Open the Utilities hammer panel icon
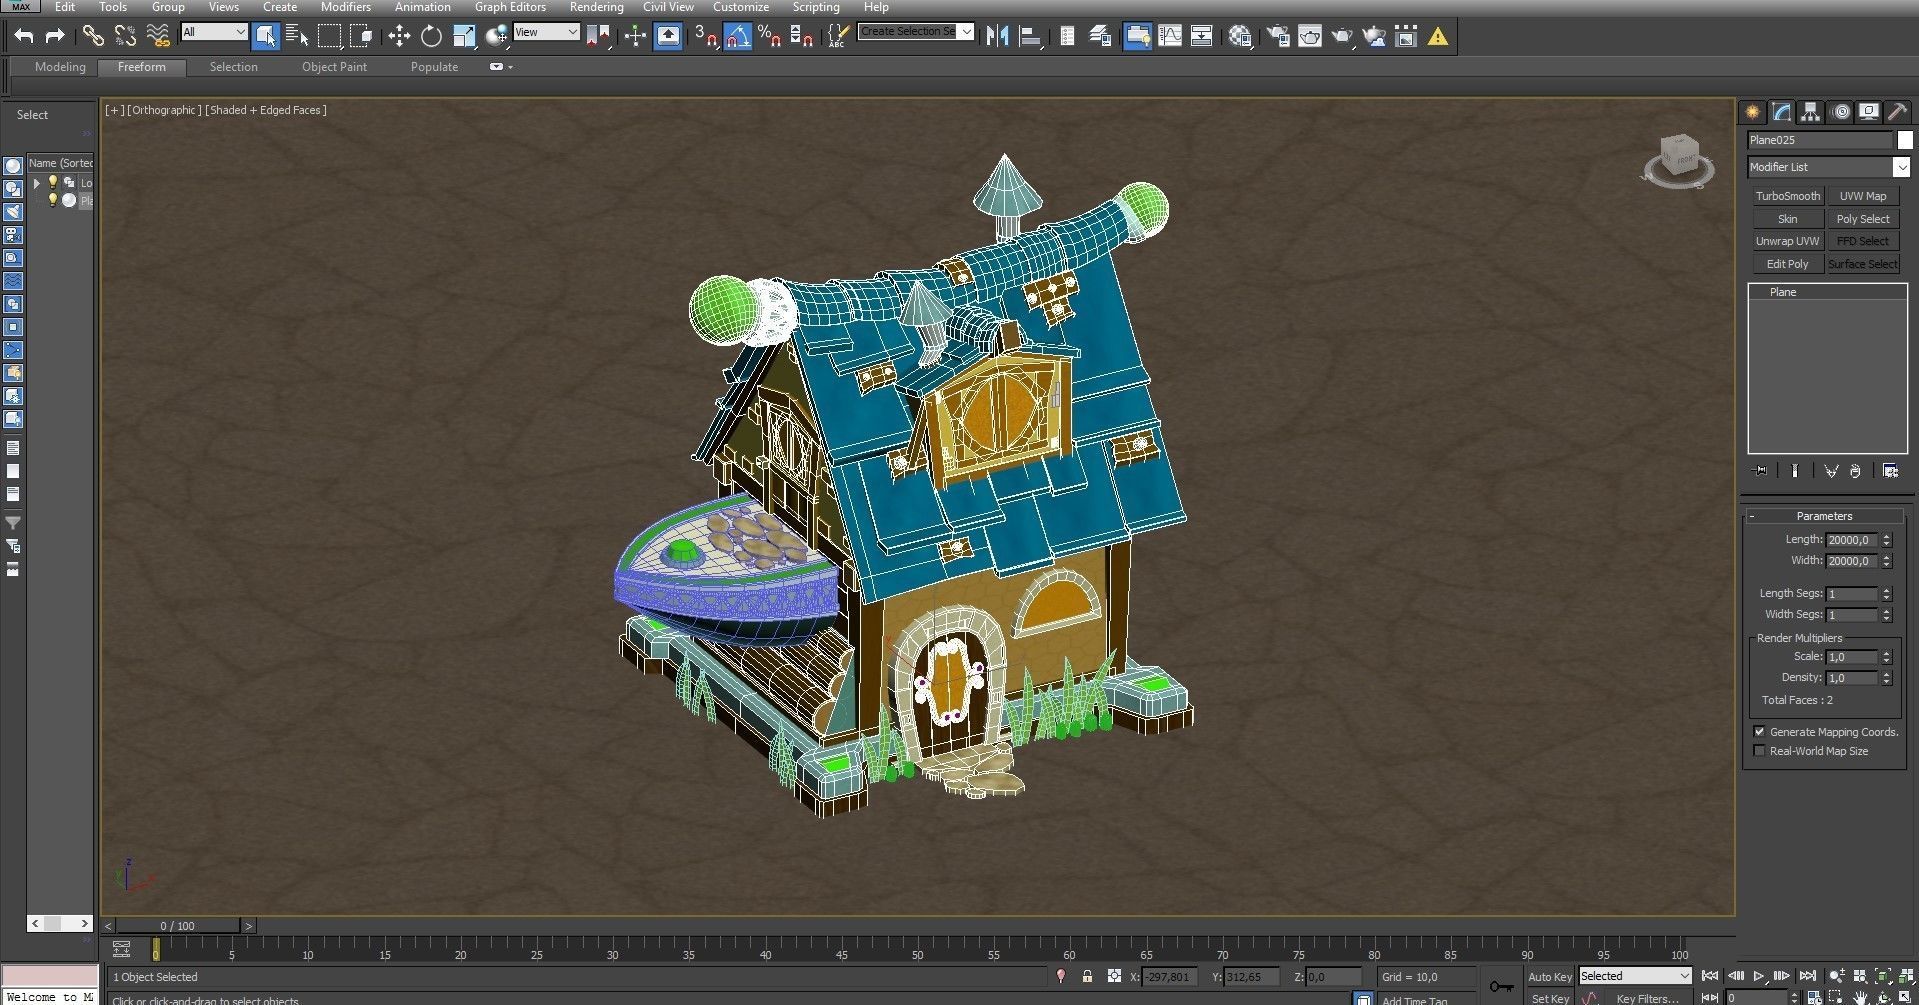The width and height of the screenshot is (1919, 1005). click(x=1896, y=112)
